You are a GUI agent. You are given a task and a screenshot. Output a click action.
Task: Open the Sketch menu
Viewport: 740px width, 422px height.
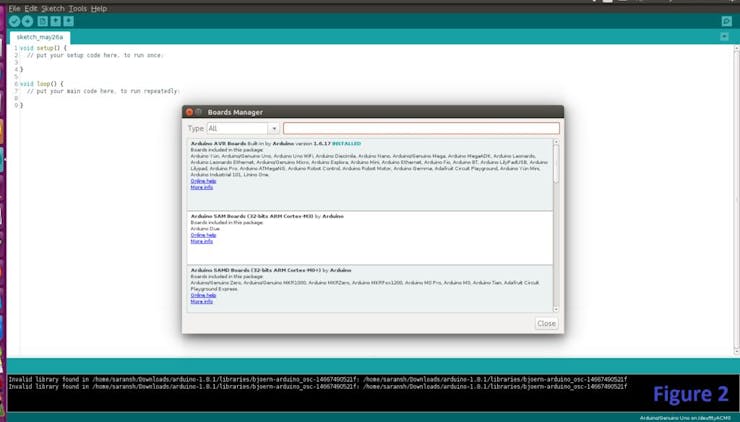(53, 8)
